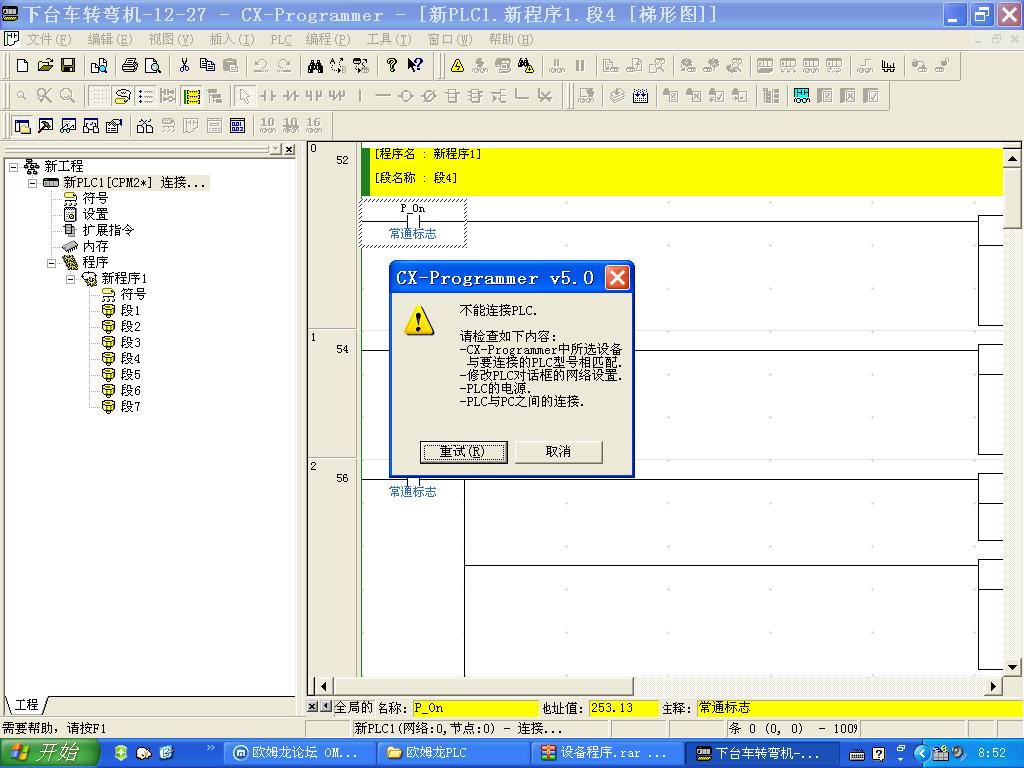Collapse the 新PLC1[CPM2*] tree node
The width and height of the screenshot is (1024, 768).
tap(32, 183)
